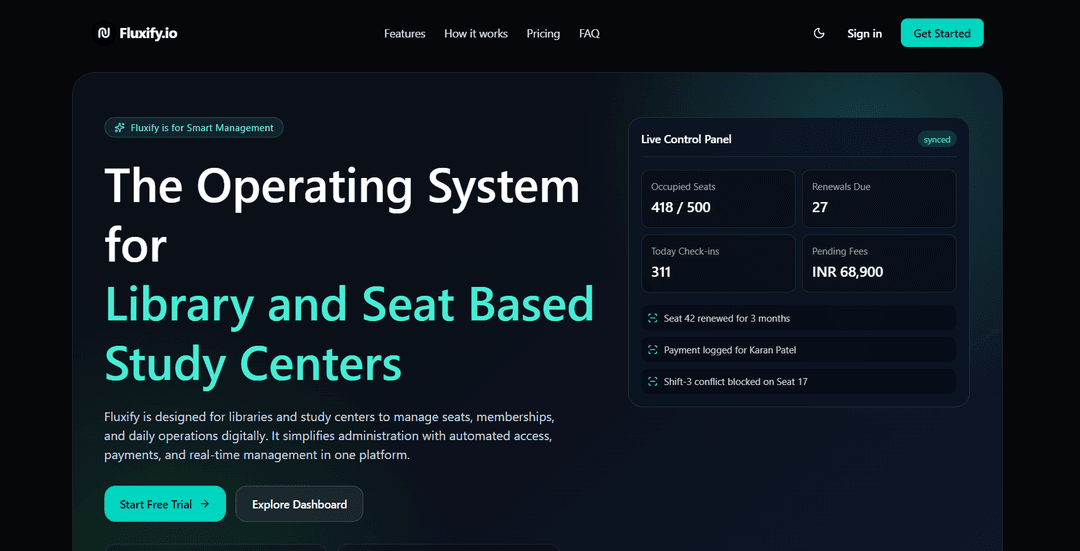This screenshot has width=1080, height=551.
Task: Select the Pending Fees card
Action: click(x=878, y=263)
